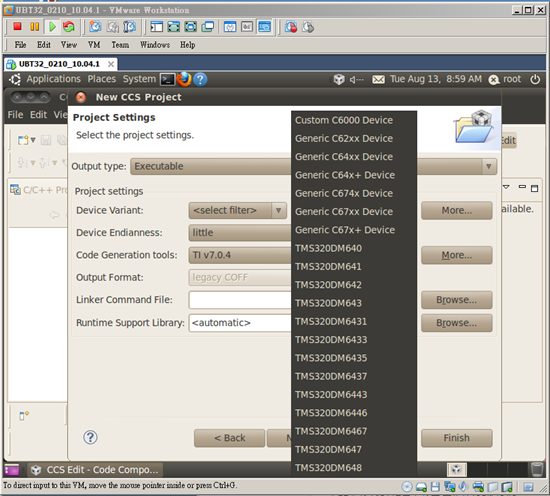Open Device Endianness little dropdown
The width and height of the screenshot is (550, 496).
[240, 233]
